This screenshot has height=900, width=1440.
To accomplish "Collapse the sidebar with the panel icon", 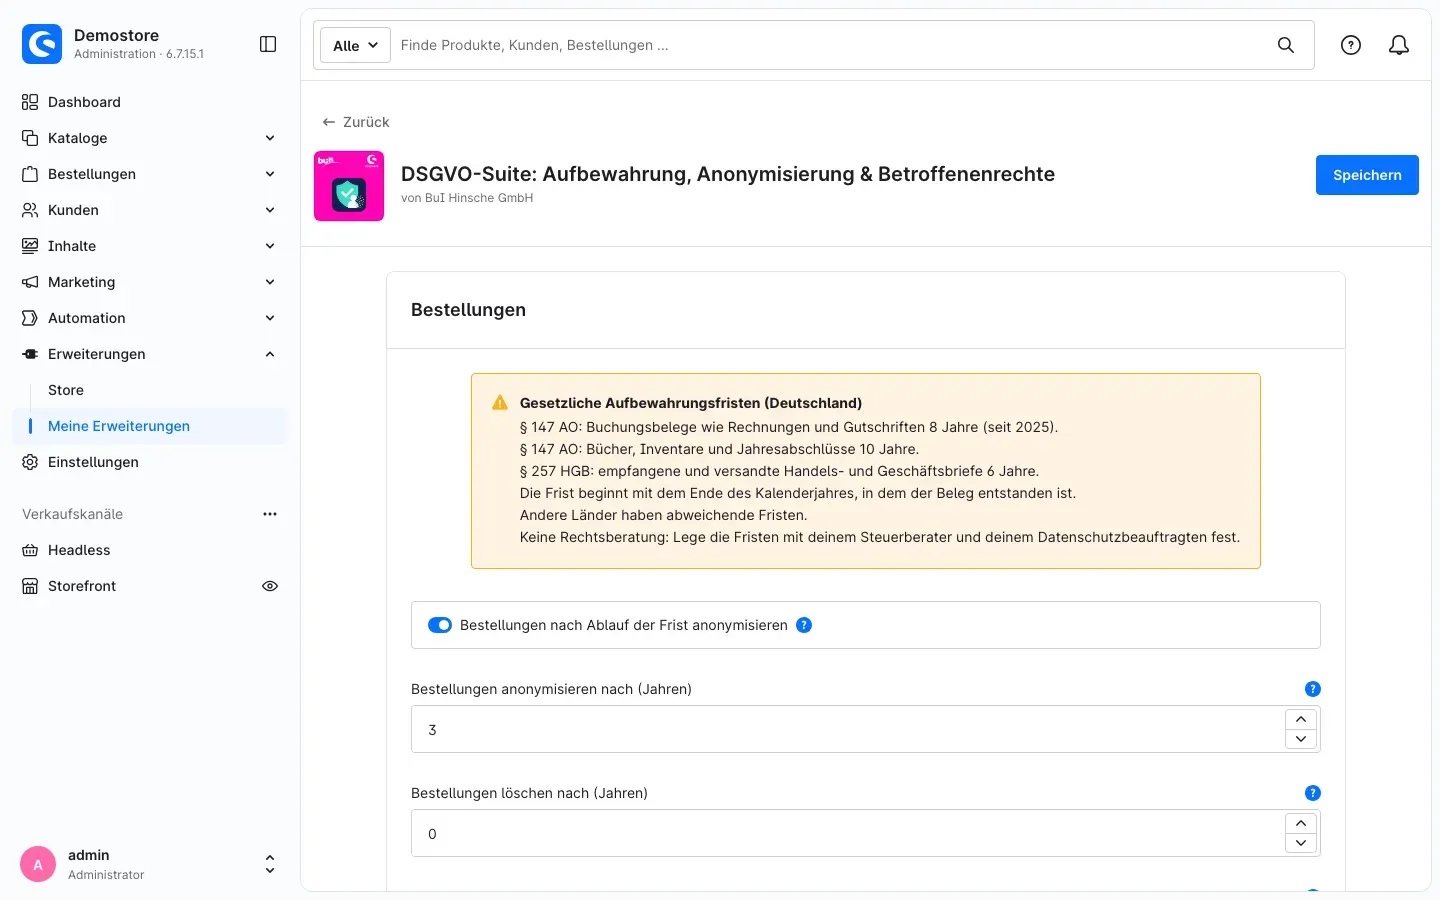I will tap(268, 44).
